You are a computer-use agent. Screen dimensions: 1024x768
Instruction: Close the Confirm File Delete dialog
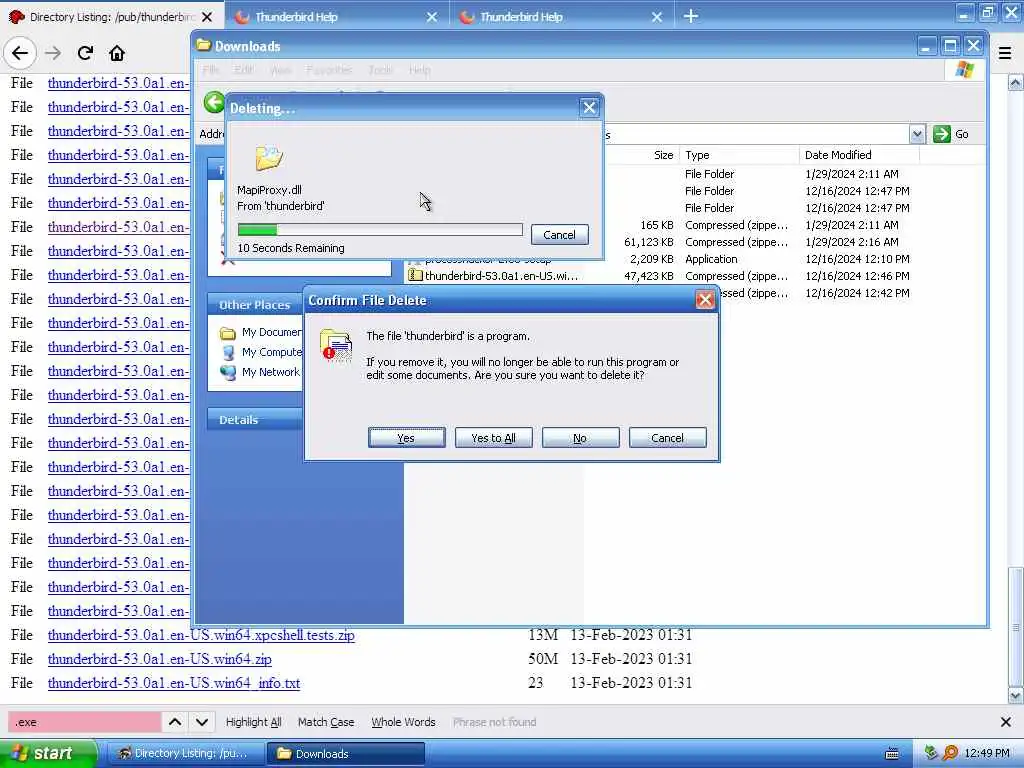tap(705, 300)
